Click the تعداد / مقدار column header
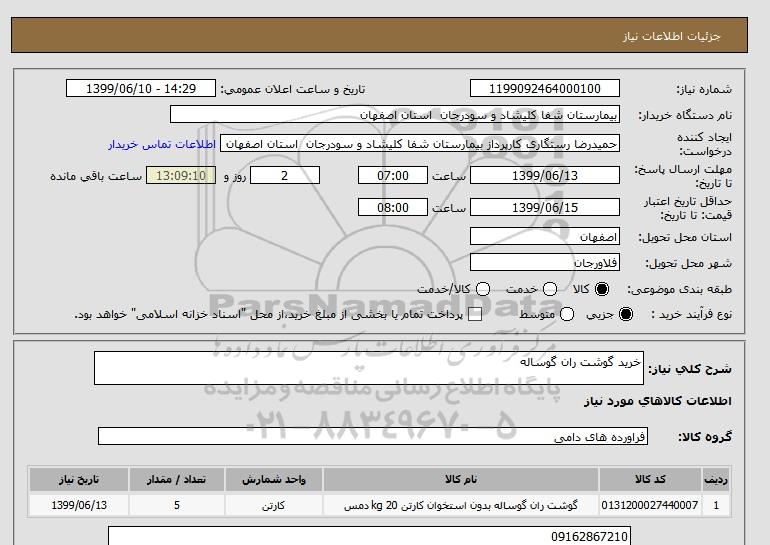 point(177,479)
